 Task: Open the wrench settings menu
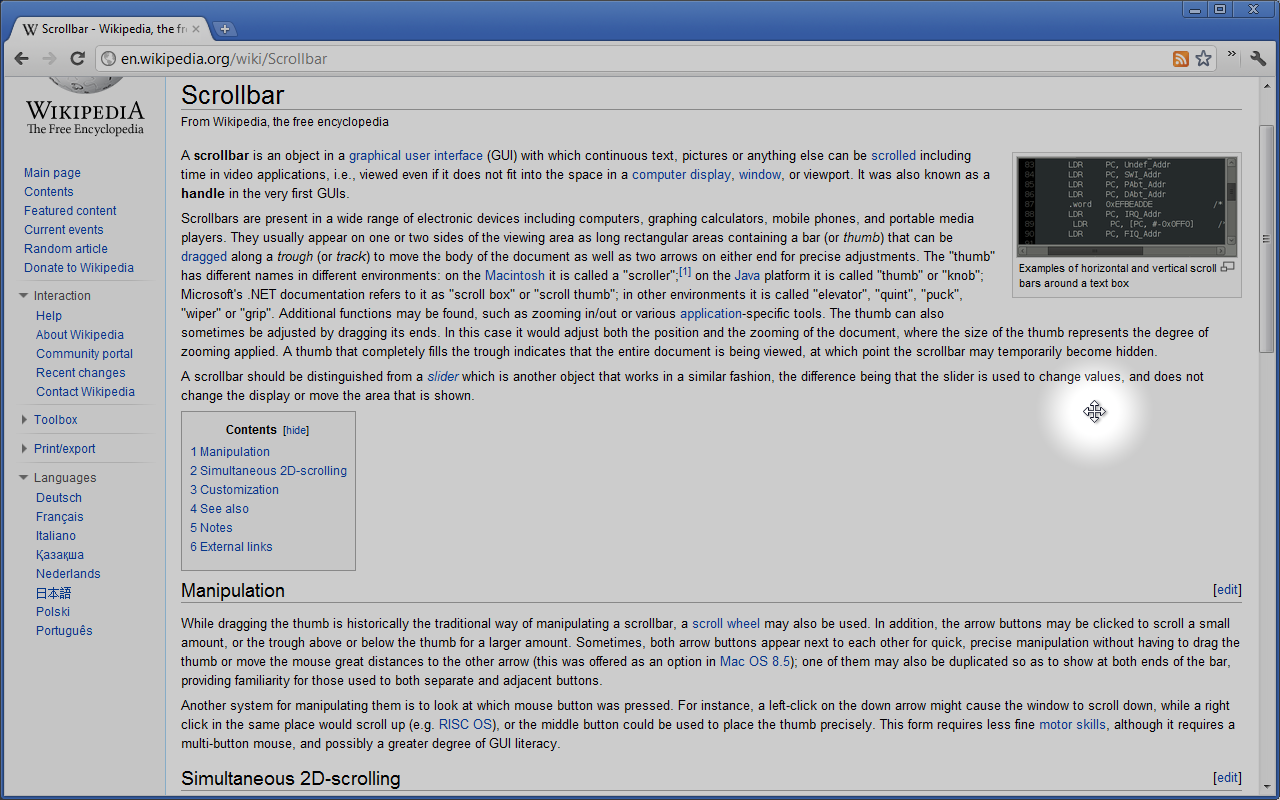coord(1258,58)
